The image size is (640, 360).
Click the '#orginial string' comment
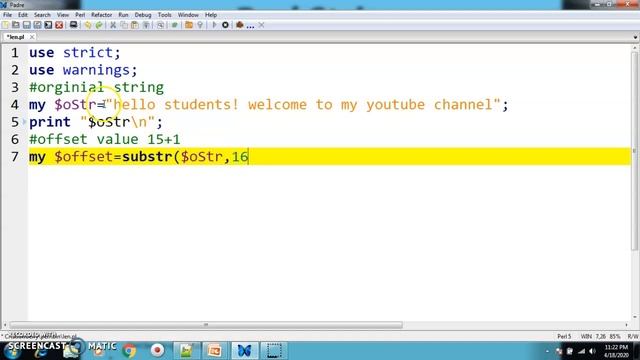point(96,87)
